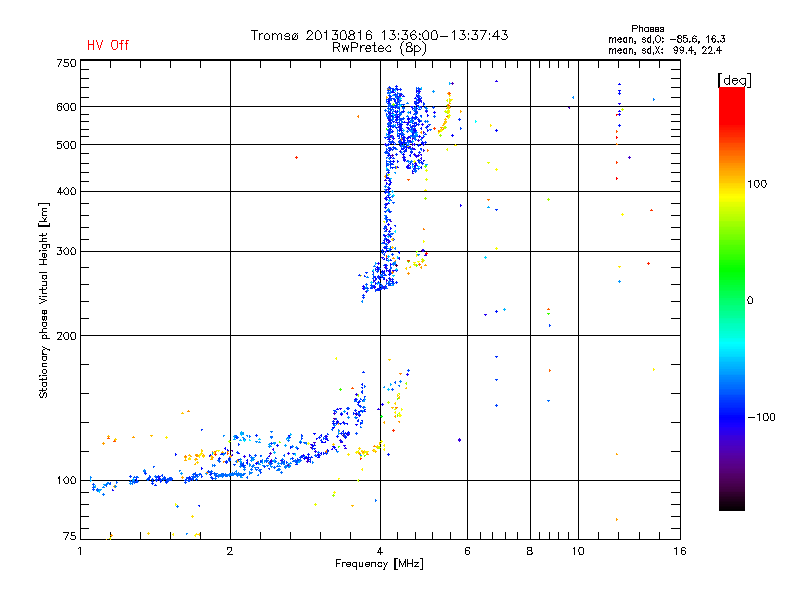This screenshot has height=600, width=800.
Task: Select the "mean, sd,X: 99.4, 22.4" line
Action: coord(665,50)
